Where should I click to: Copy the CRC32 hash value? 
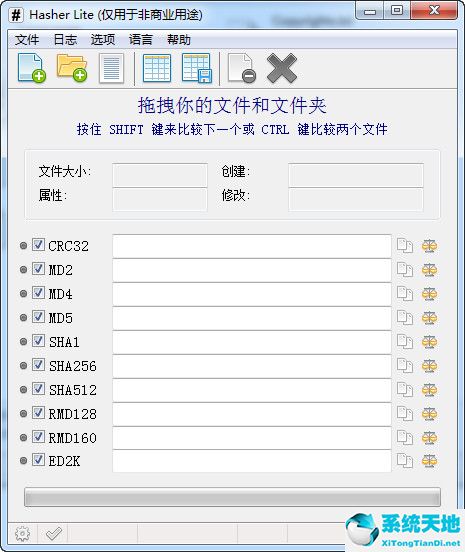click(405, 246)
